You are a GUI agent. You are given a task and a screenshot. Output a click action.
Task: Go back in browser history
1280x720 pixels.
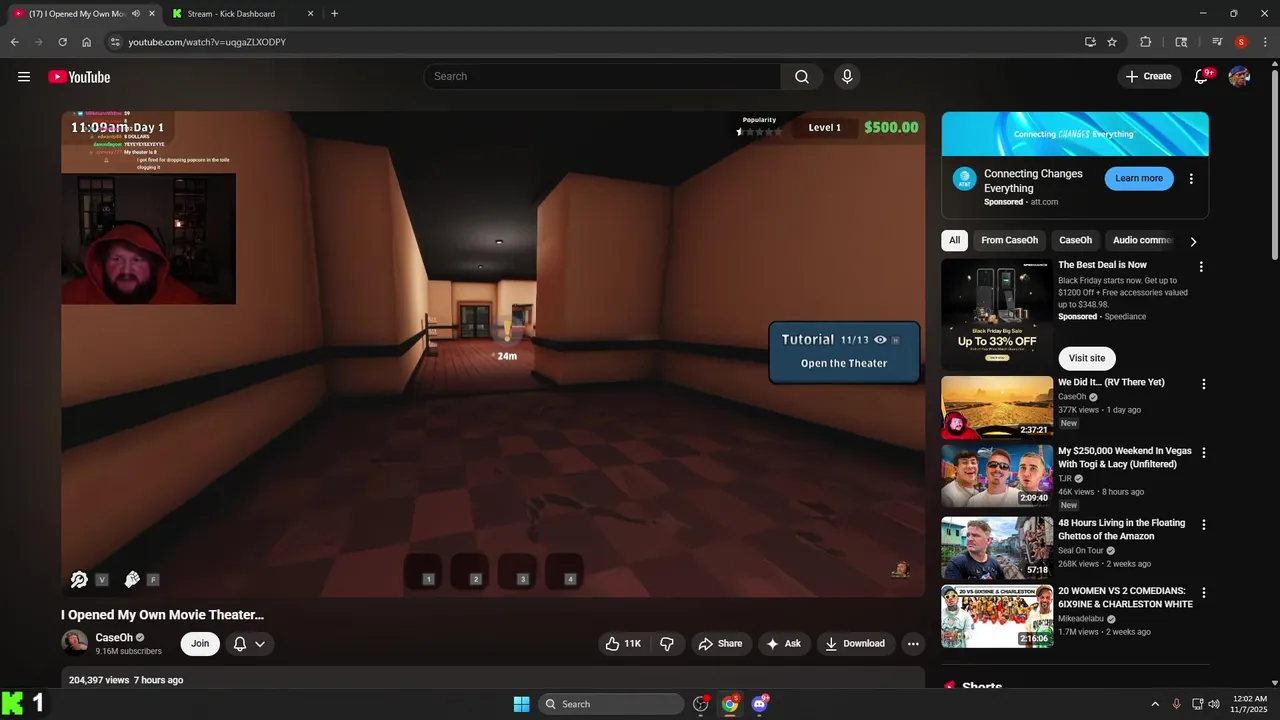(15, 42)
